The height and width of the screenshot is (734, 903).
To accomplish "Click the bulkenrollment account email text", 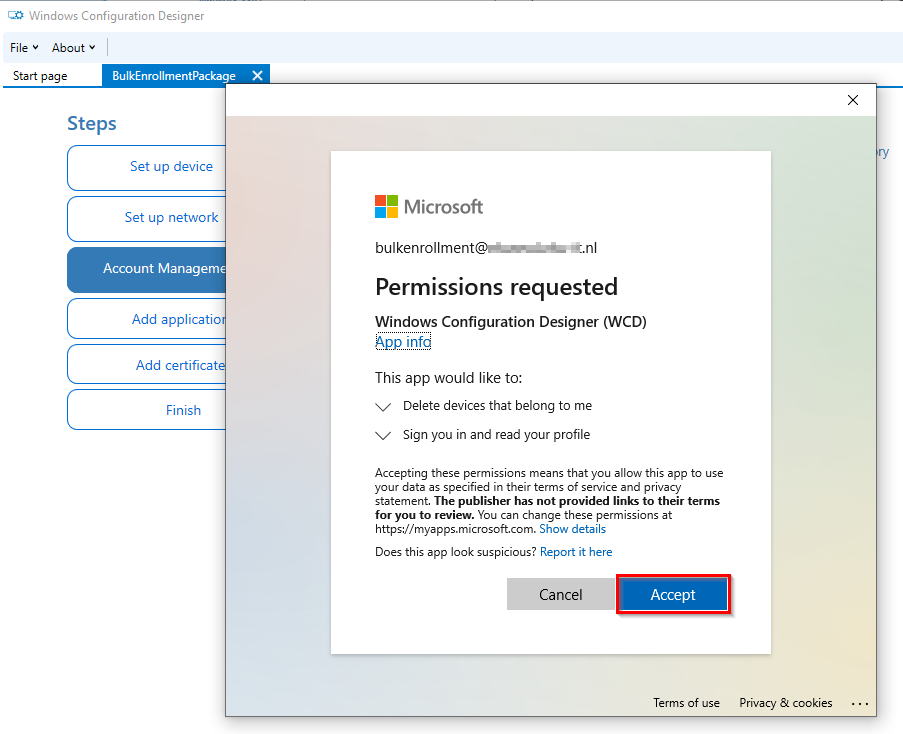I will 485,248.
